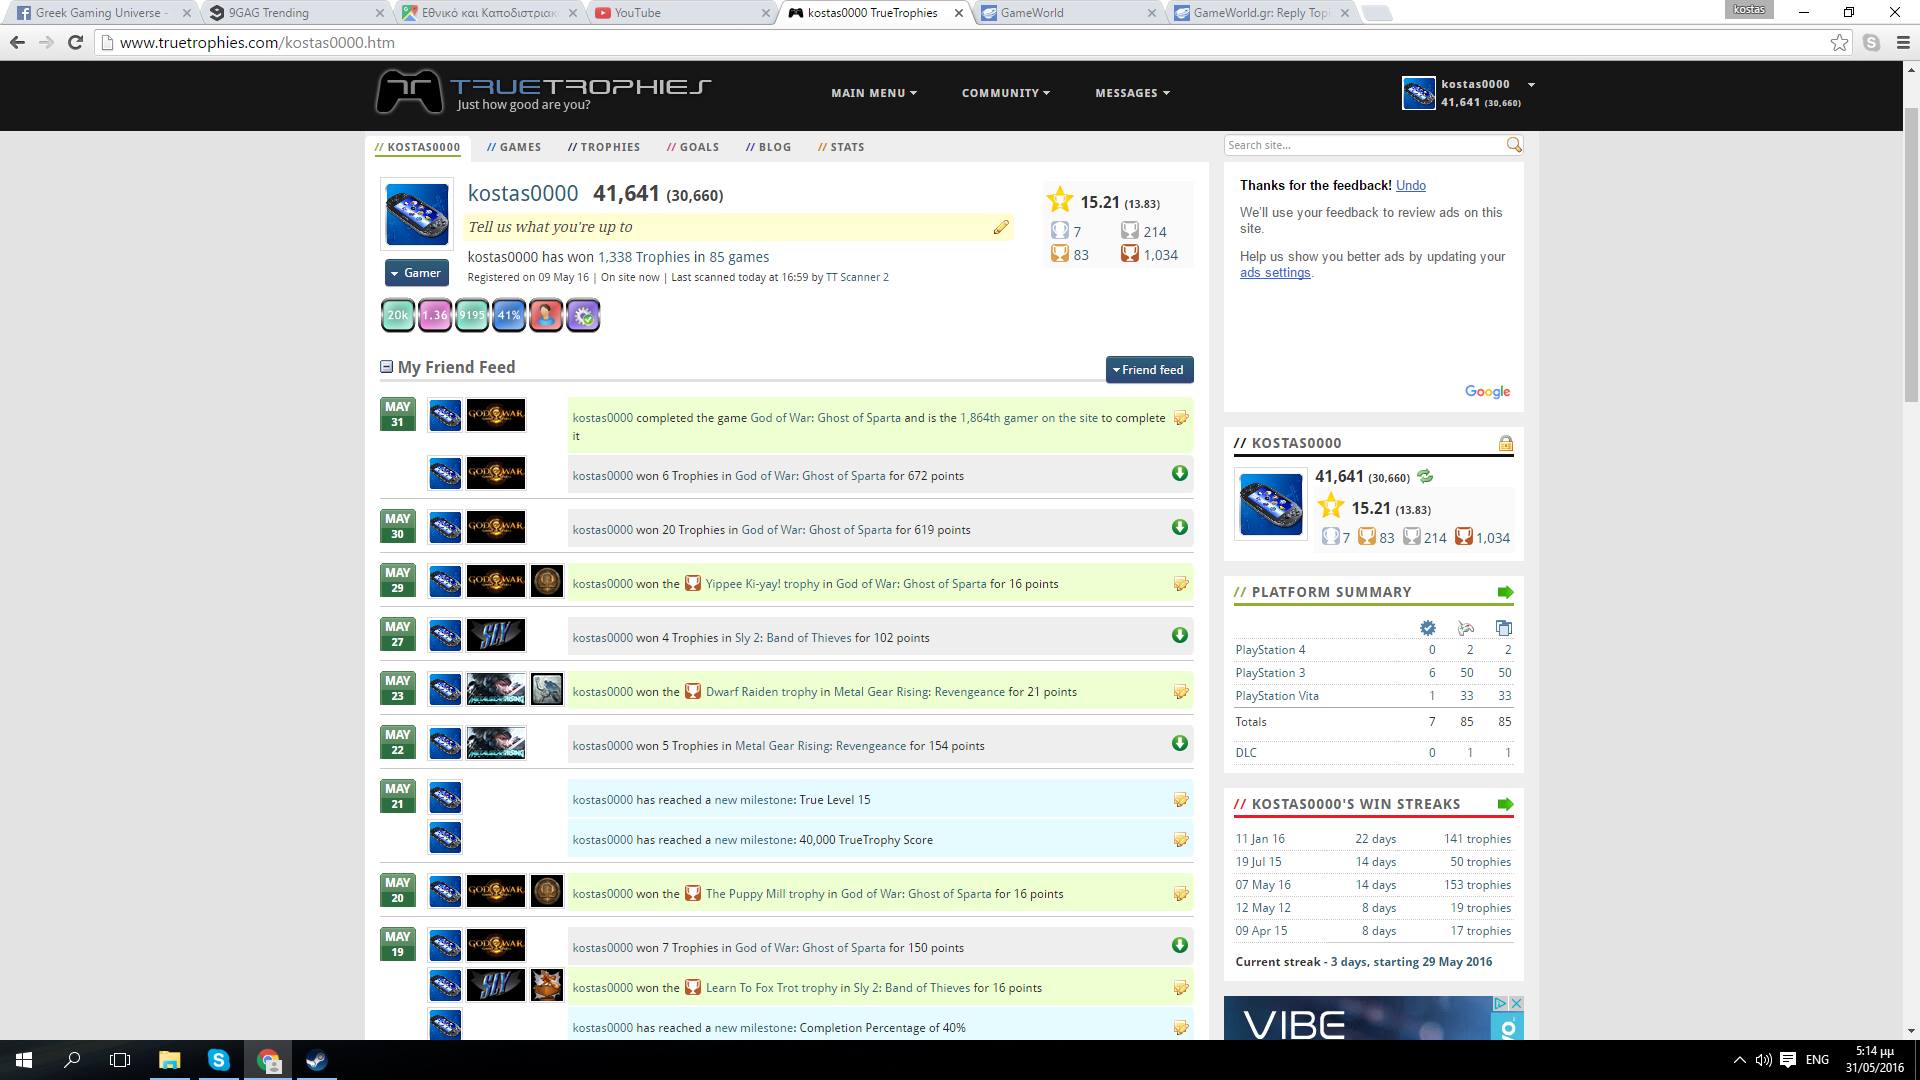This screenshot has height=1080, width=1920.
Task: Switch to the Games tab
Action: click(x=514, y=147)
